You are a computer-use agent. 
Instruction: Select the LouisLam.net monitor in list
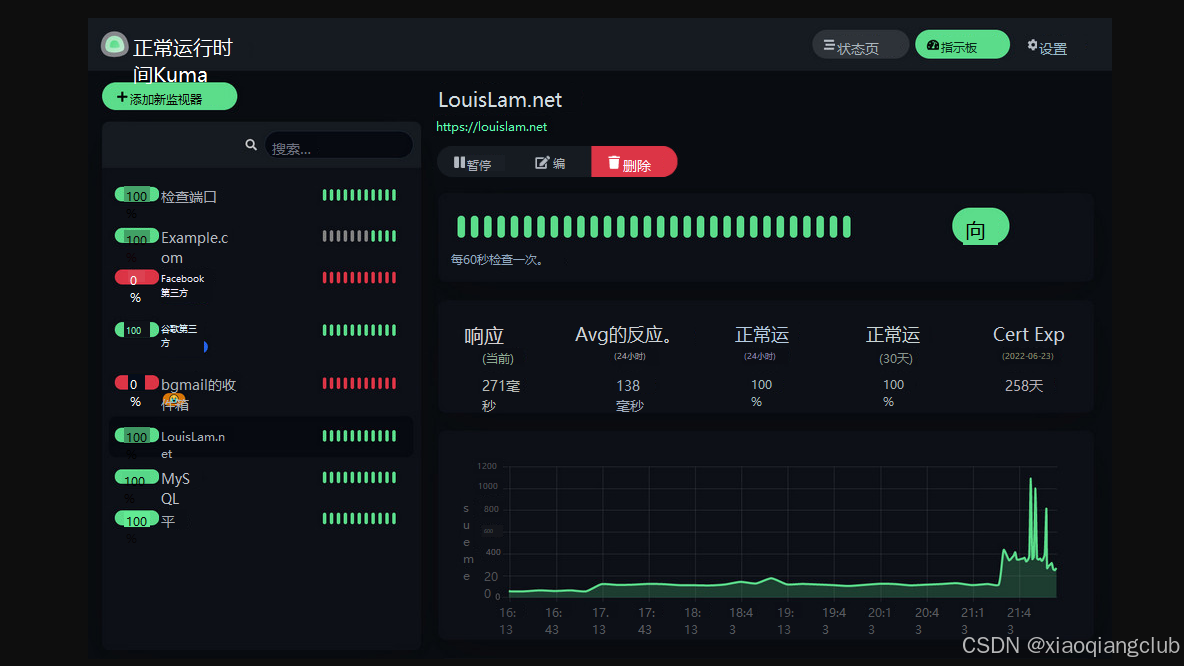pyautogui.click(x=261, y=438)
